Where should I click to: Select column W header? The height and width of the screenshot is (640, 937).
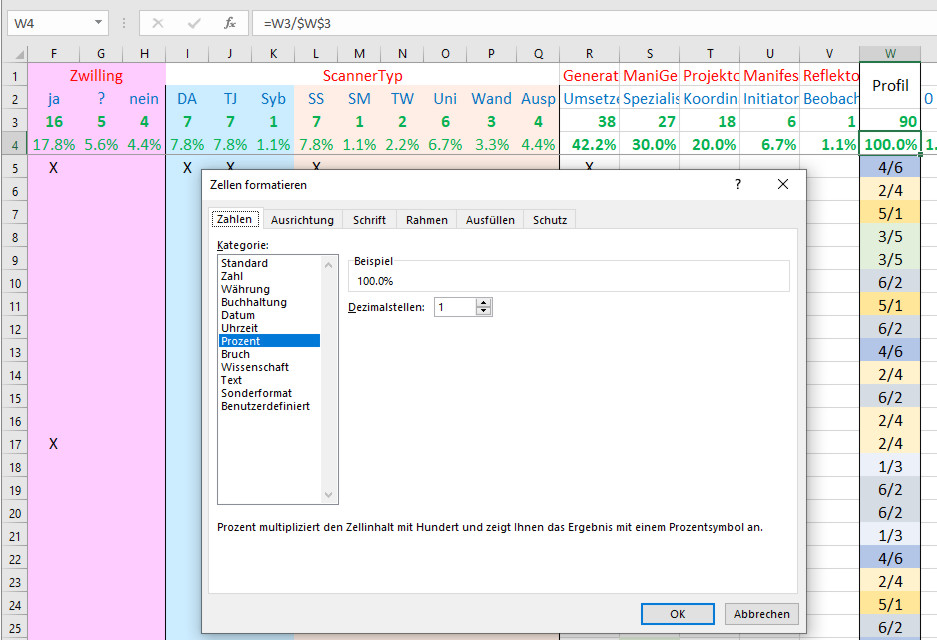click(890, 54)
